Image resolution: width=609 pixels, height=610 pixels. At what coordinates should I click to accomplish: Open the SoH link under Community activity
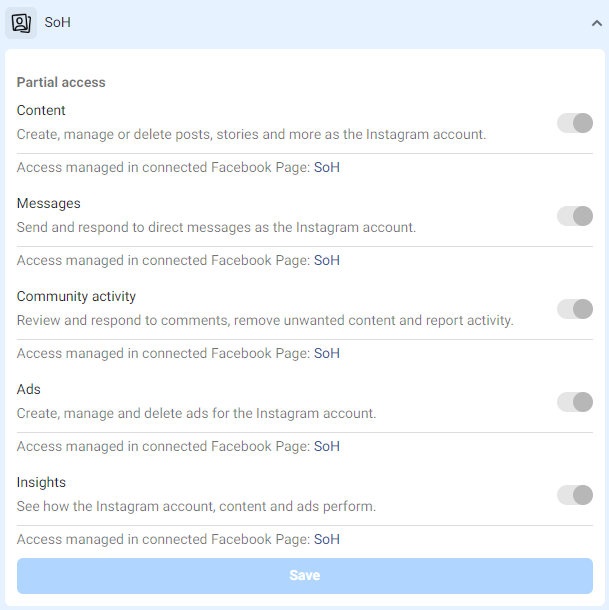327,353
